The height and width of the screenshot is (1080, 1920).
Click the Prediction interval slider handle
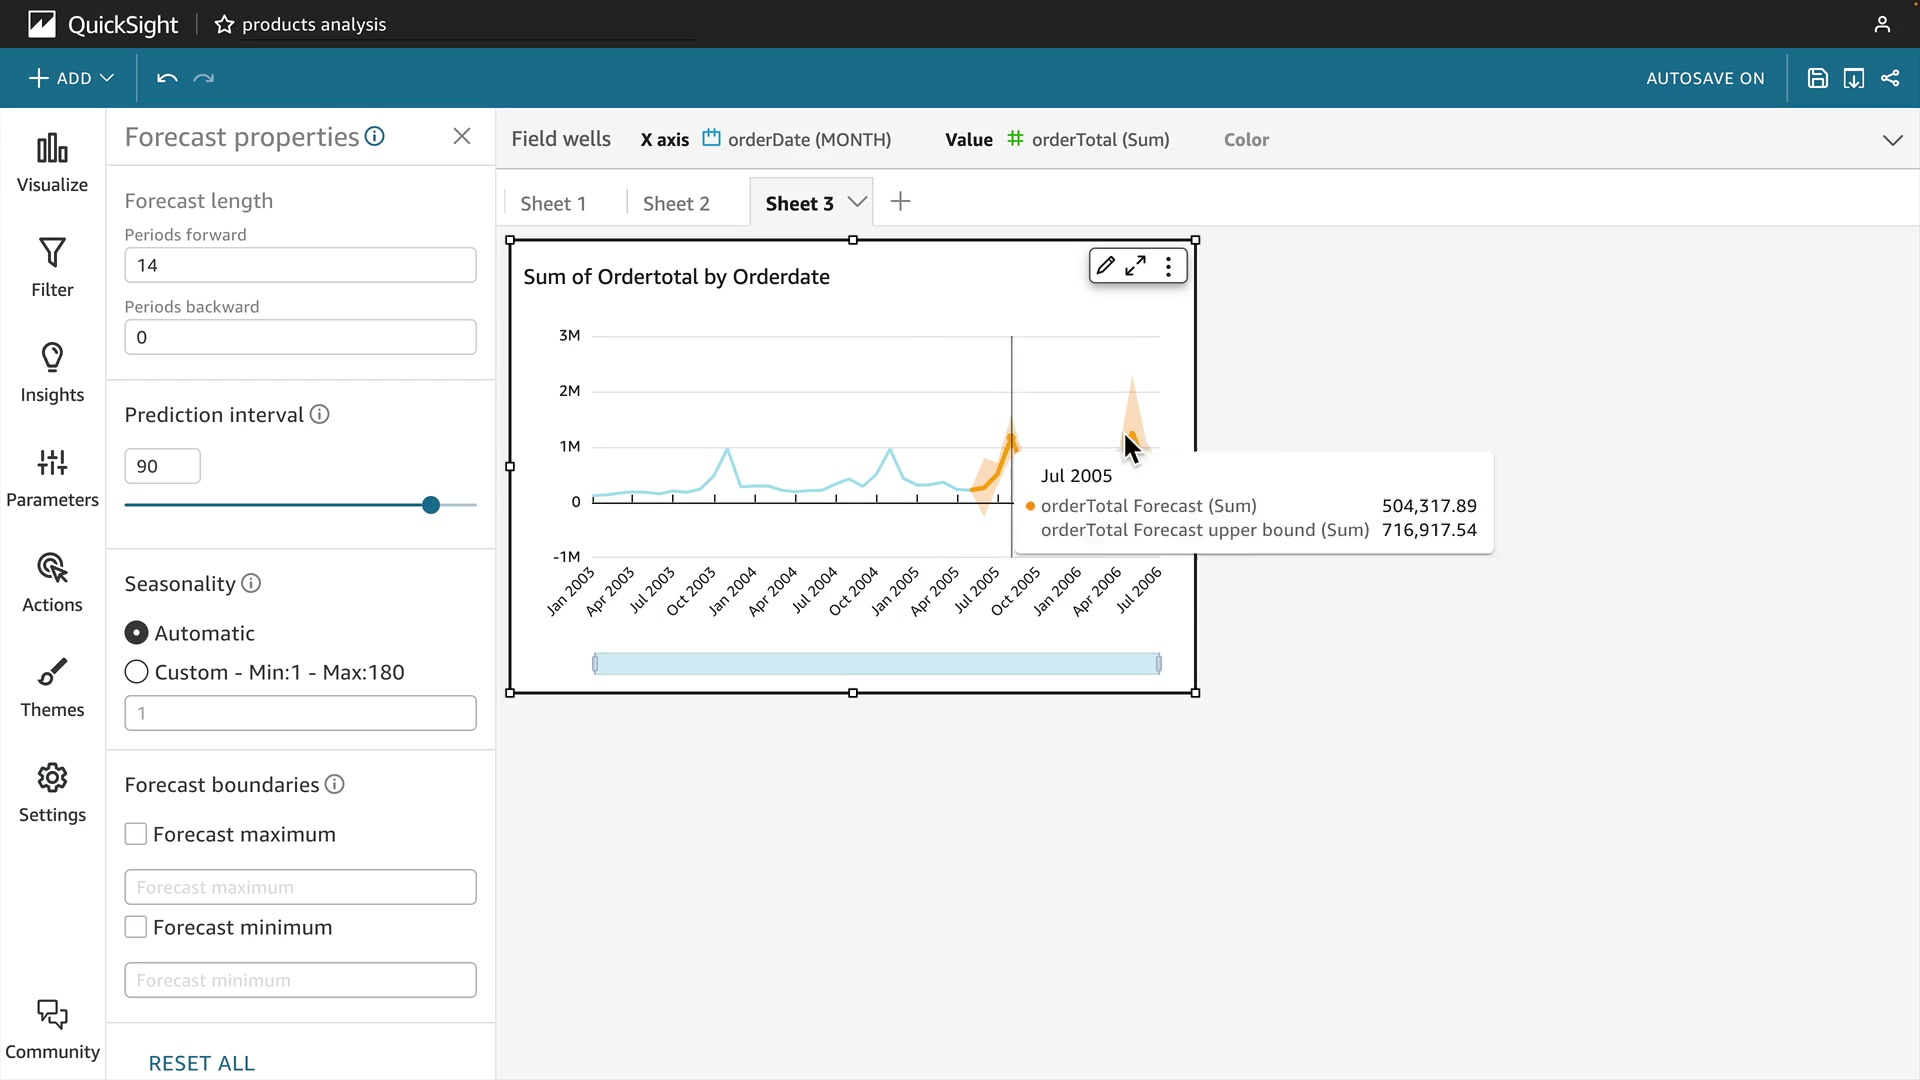(x=431, y=505)
